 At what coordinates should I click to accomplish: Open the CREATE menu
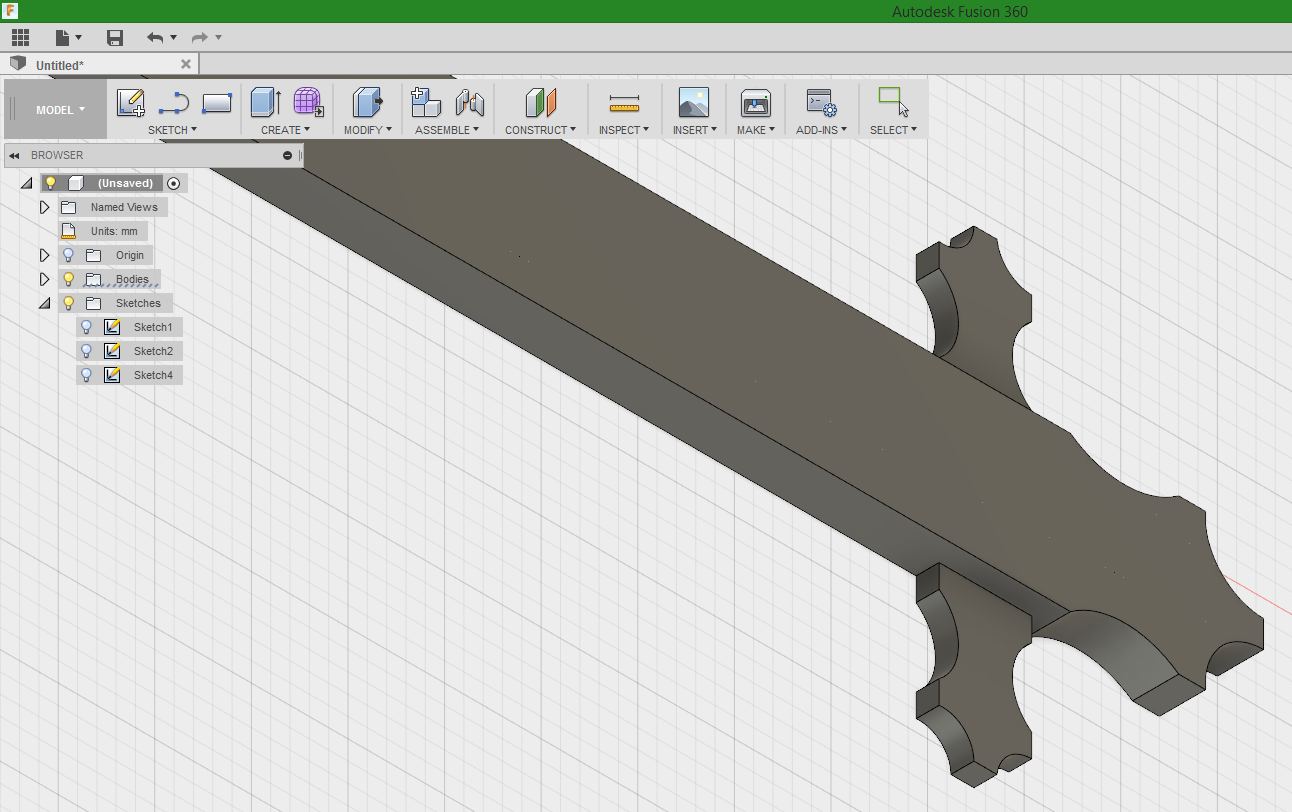pos(286,130)
